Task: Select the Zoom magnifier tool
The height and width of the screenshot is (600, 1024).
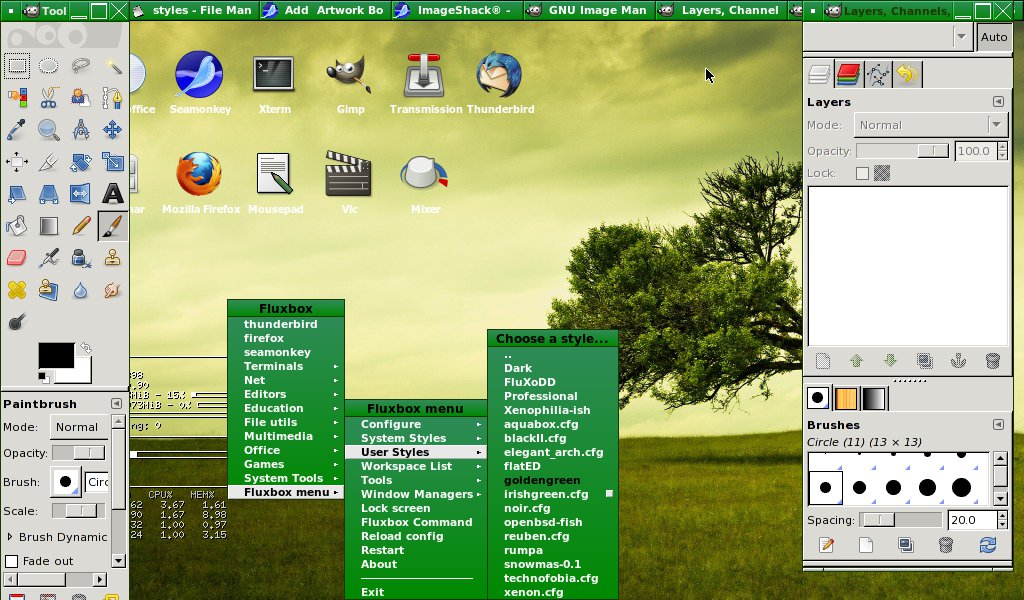Action: pos(48,129)
